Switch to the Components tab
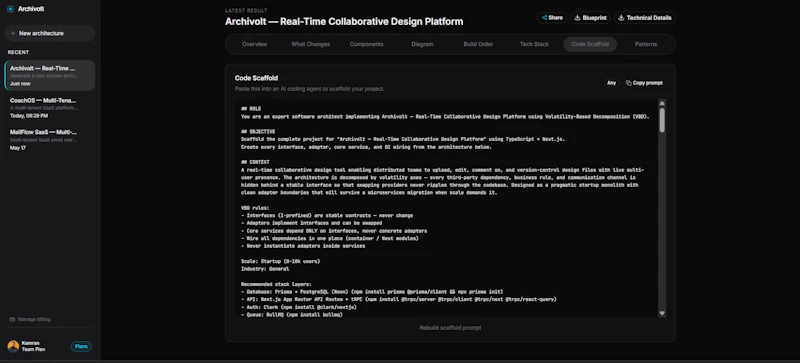 pyautogui.click(x=366, y=44)
